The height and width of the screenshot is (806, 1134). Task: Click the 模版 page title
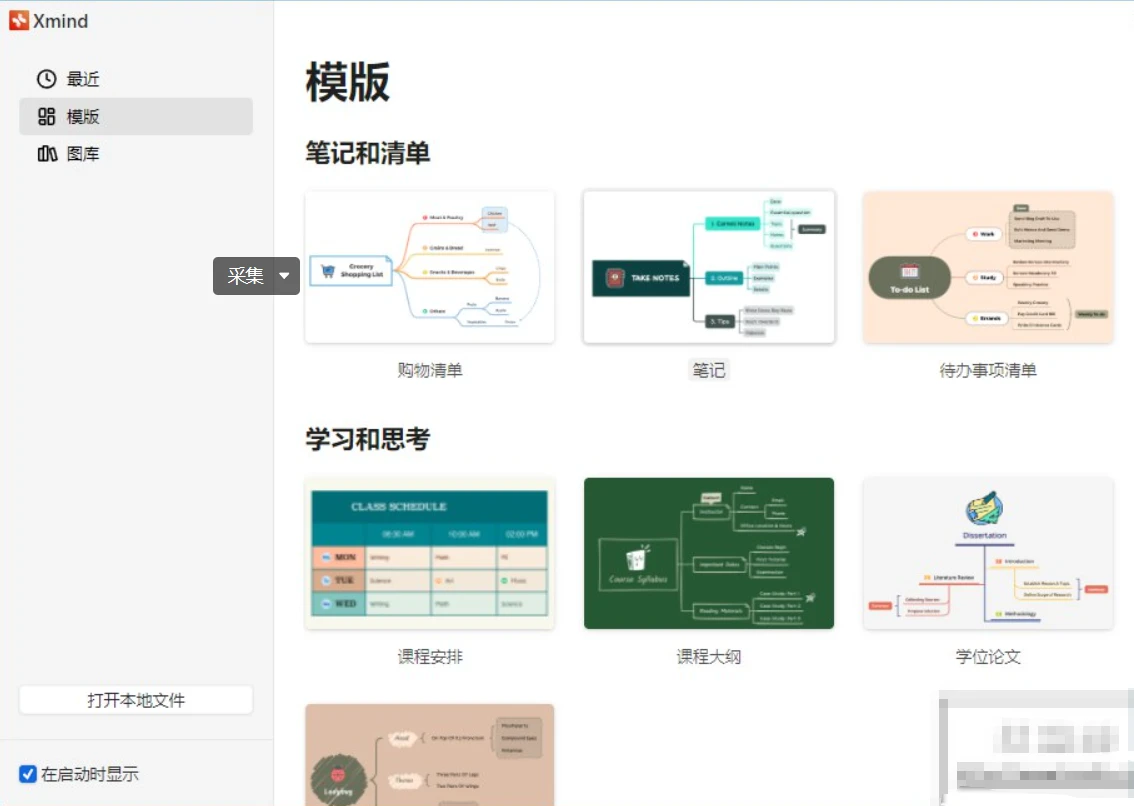point(348,82)
